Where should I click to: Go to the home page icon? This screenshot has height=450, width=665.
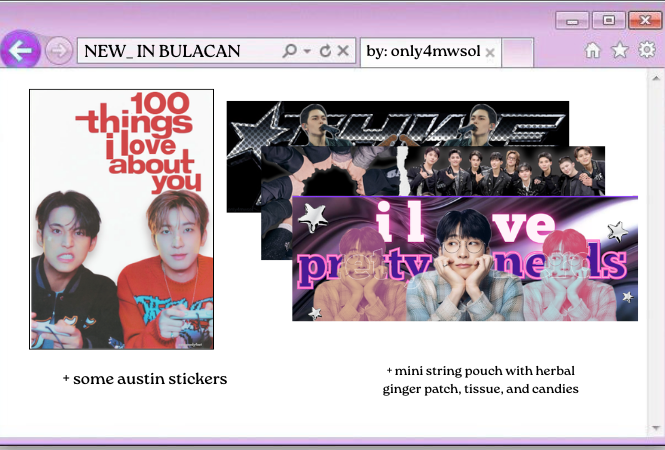(592, 50)
